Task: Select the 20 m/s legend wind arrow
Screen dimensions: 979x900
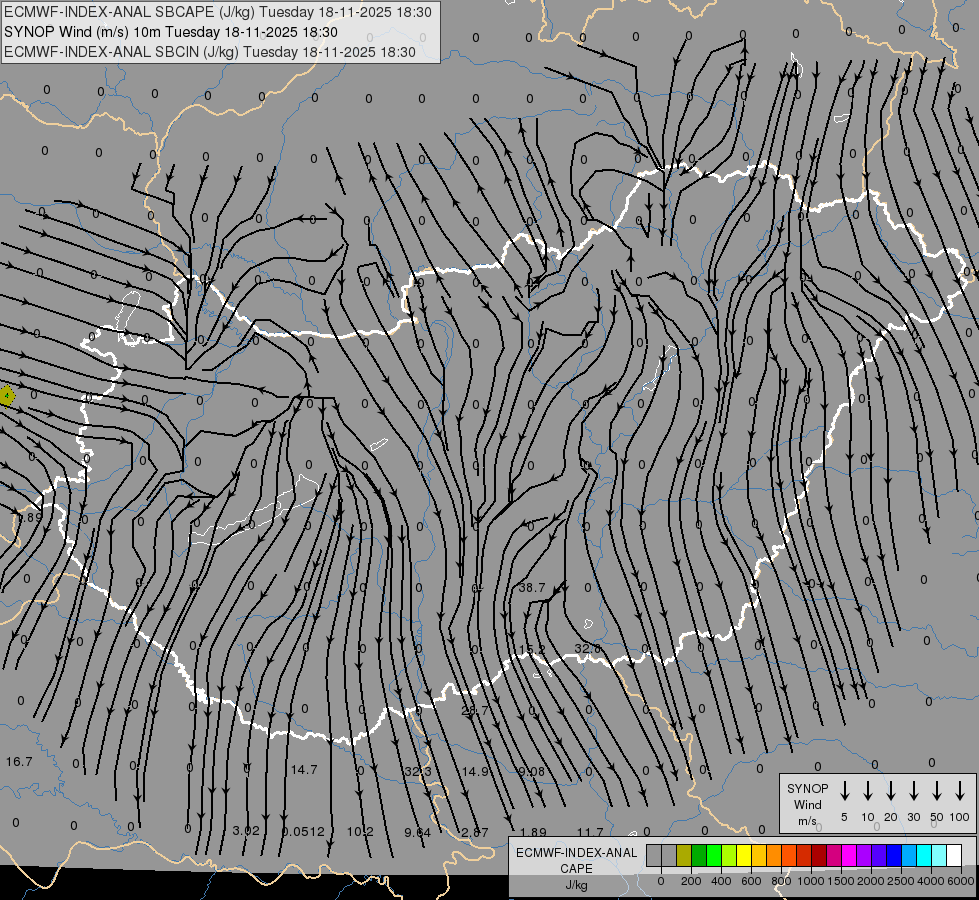Action: pyautogui.click(x=891, y=791)
